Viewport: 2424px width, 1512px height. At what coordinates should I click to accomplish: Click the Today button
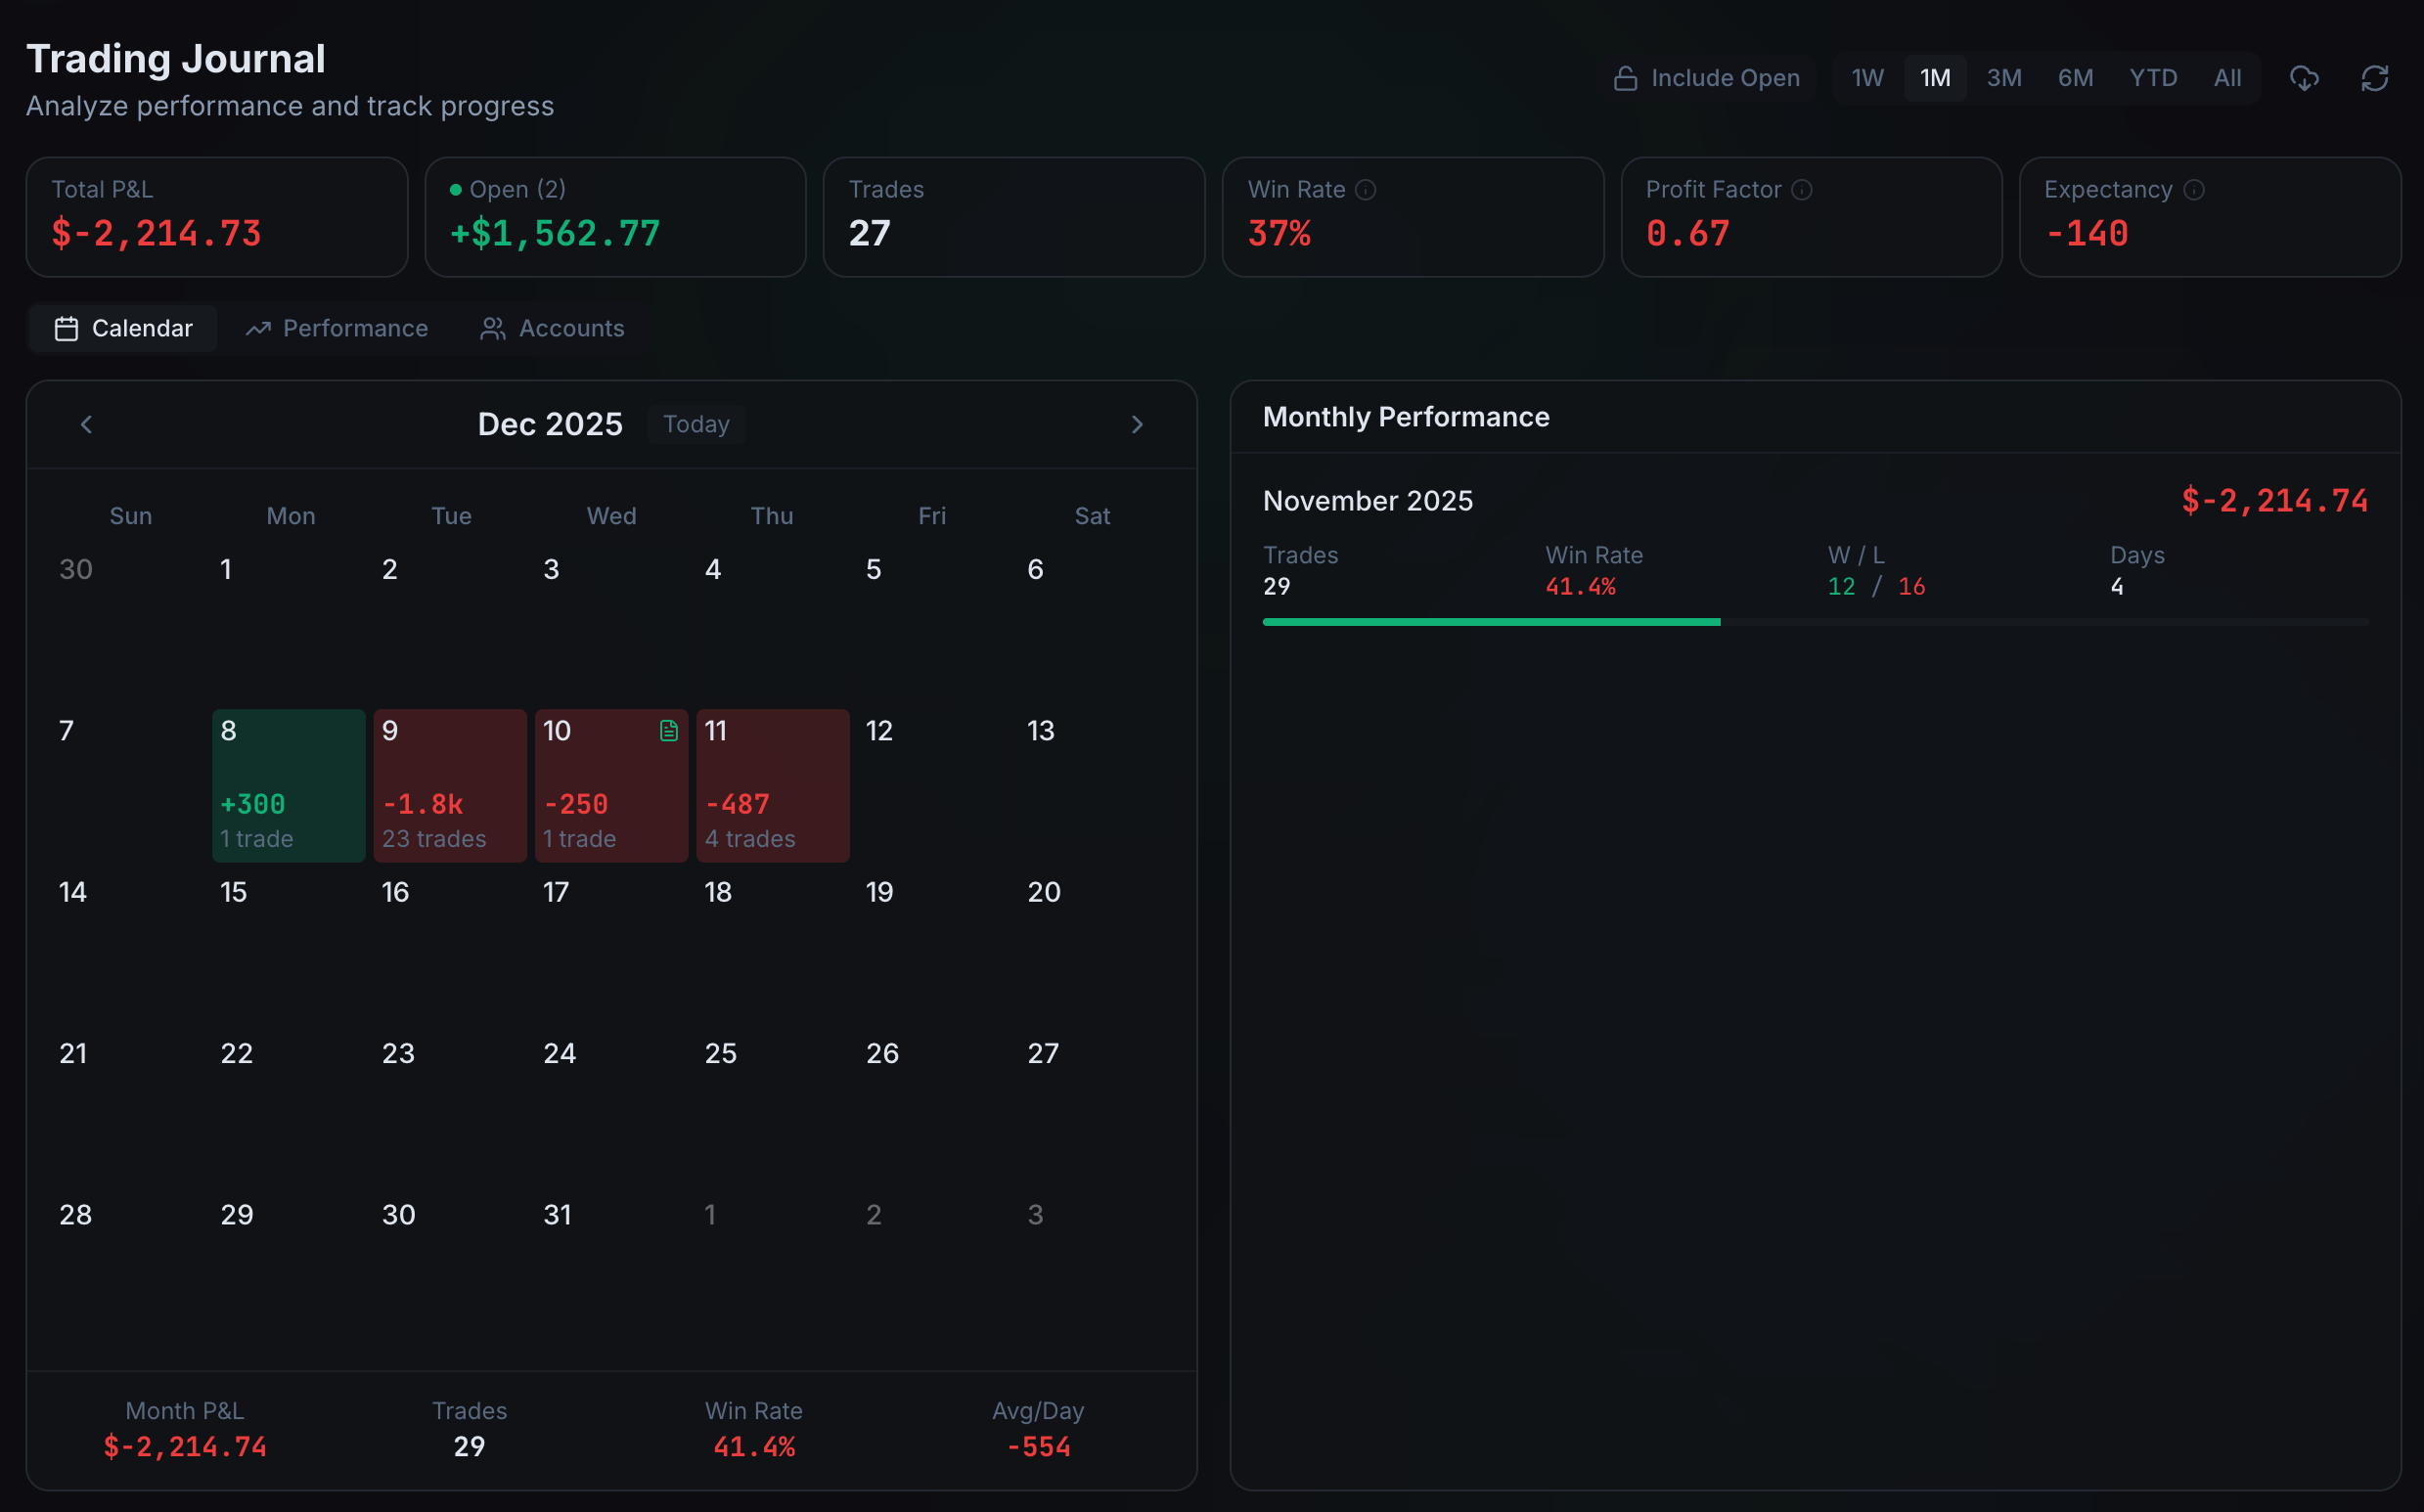(x=696, y=423)
